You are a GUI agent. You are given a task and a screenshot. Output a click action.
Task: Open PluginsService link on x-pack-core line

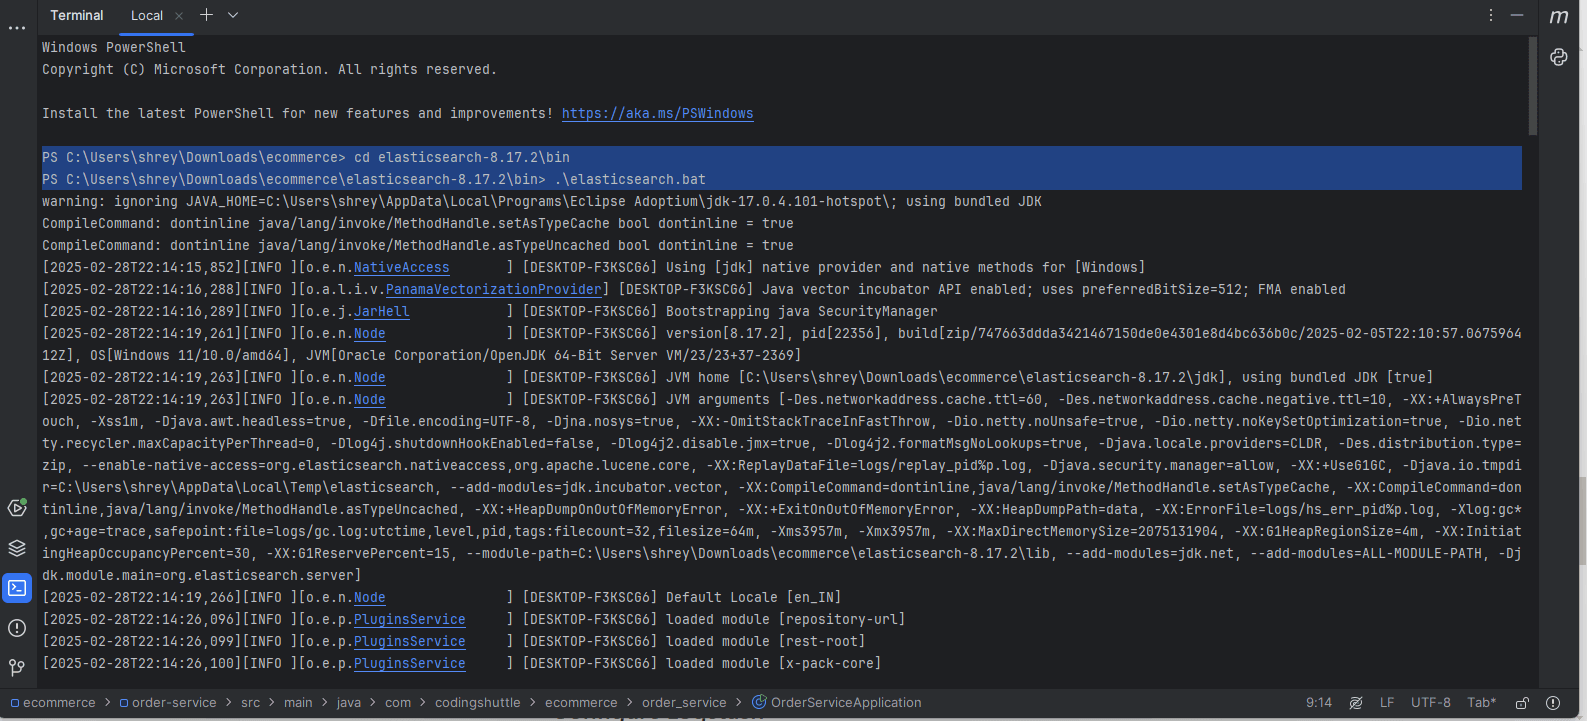coord(410,663)
